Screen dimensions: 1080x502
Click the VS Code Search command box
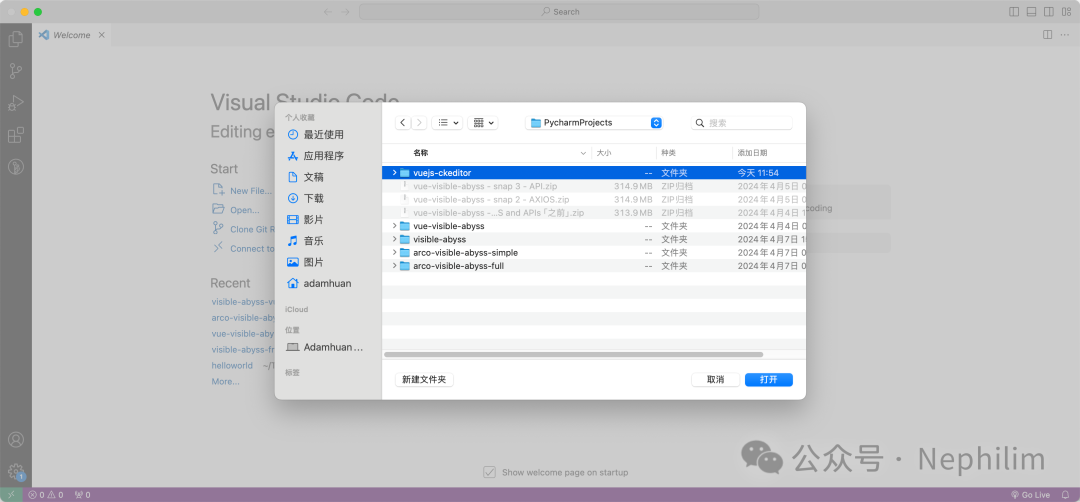click(559, 12)
